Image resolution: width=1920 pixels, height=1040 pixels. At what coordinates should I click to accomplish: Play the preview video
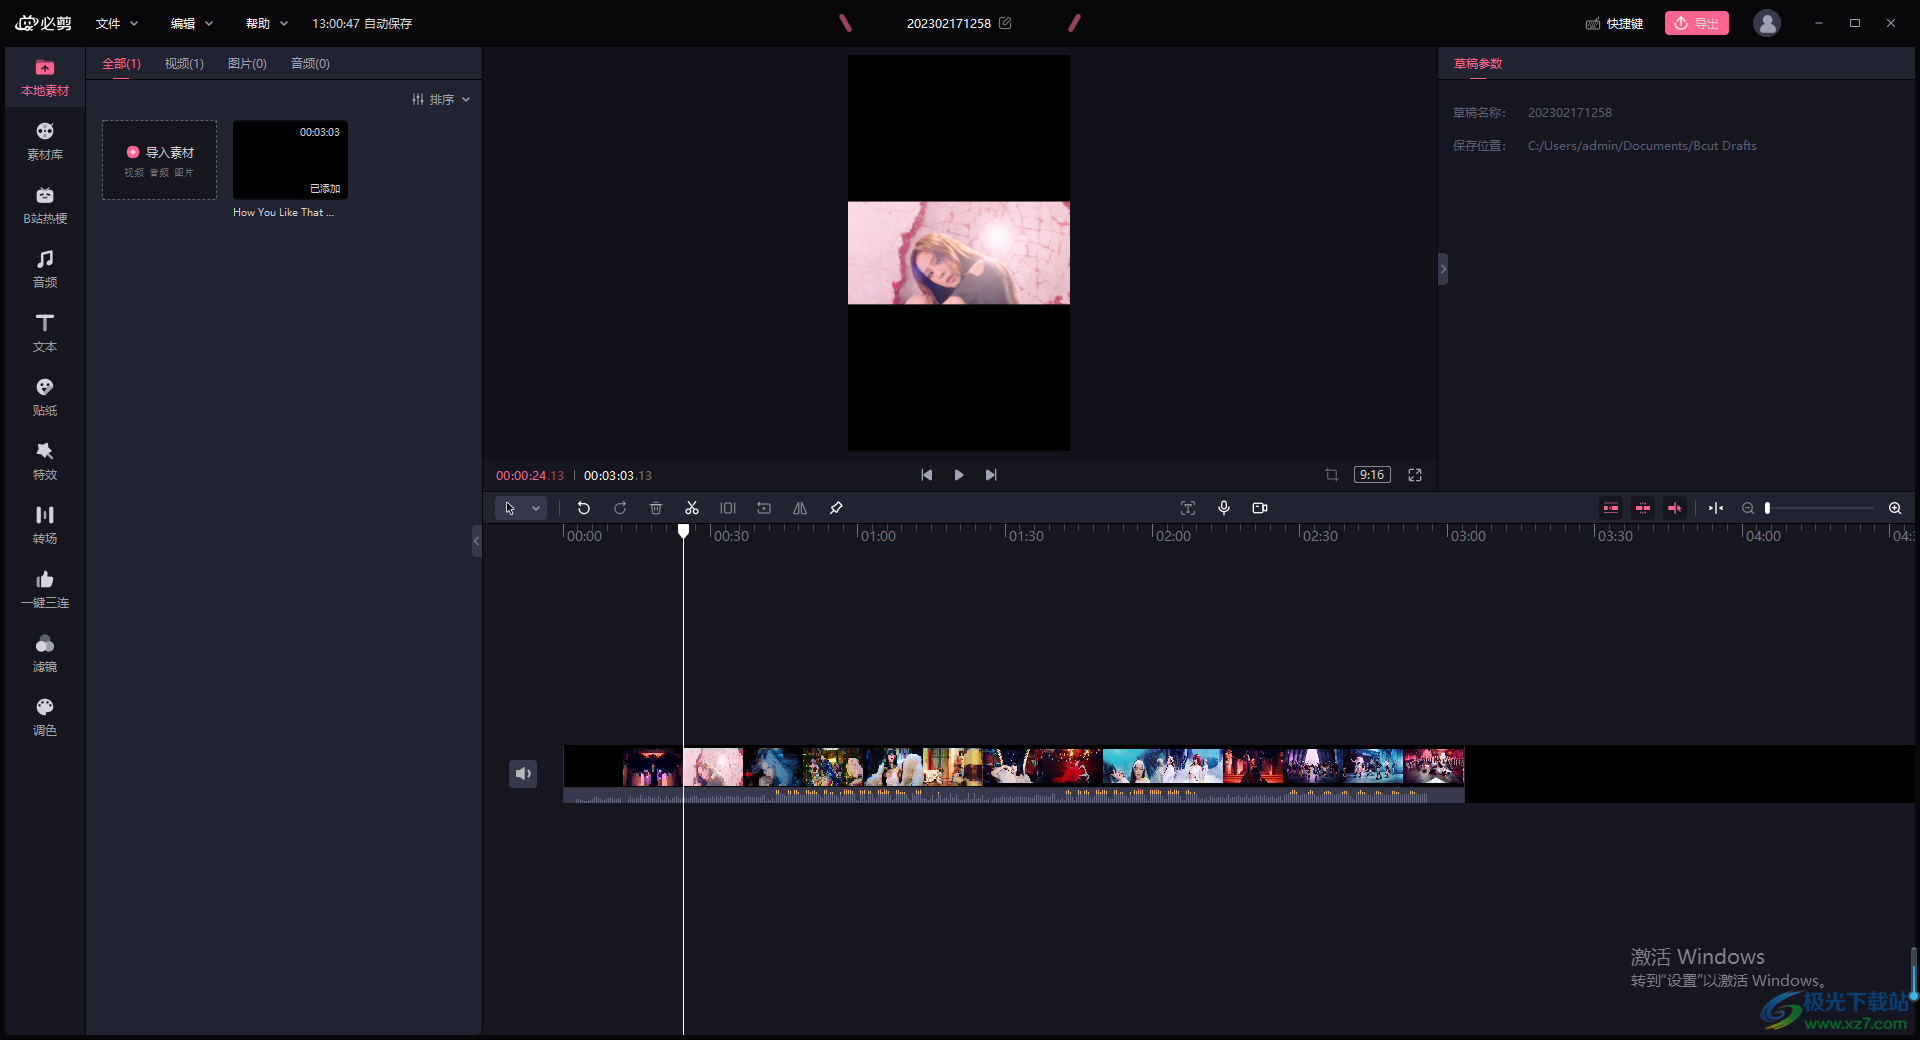[959, 475]
